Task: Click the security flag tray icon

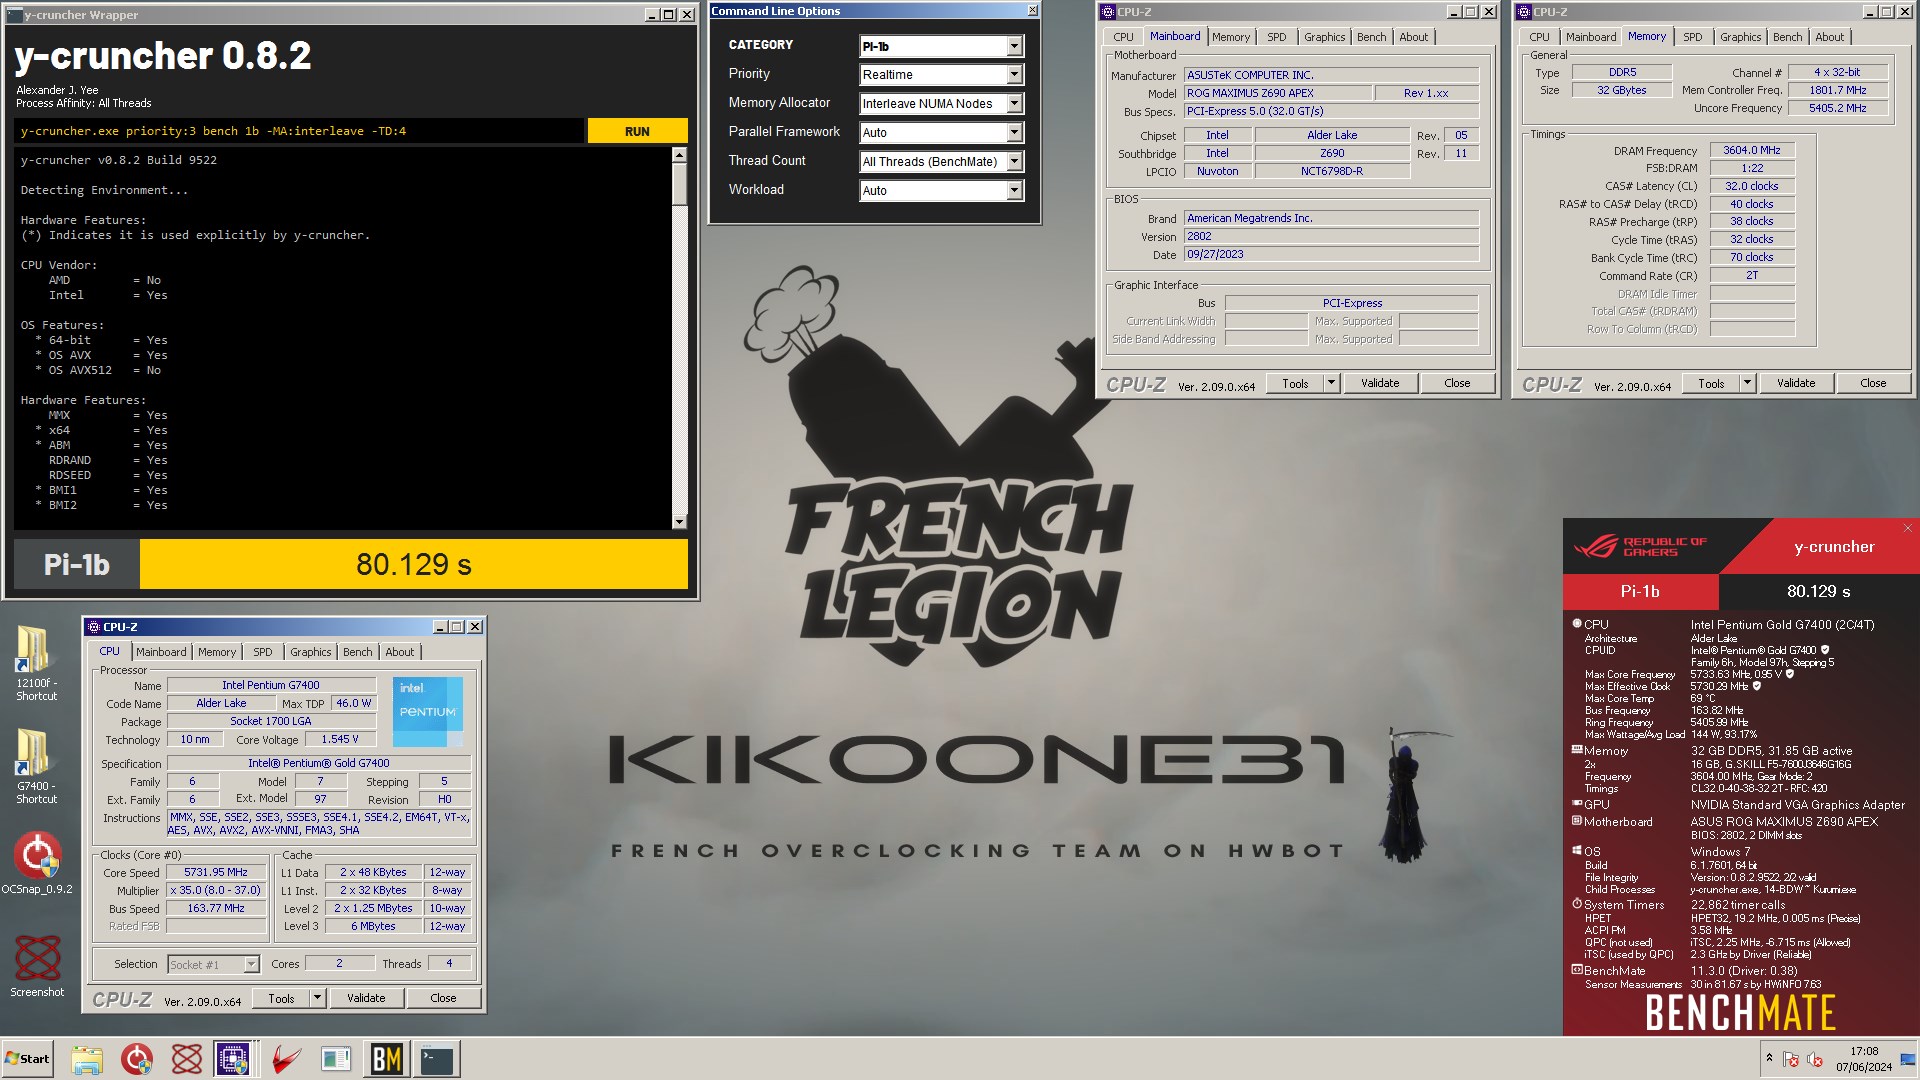Action: tap(1791, 1059)
